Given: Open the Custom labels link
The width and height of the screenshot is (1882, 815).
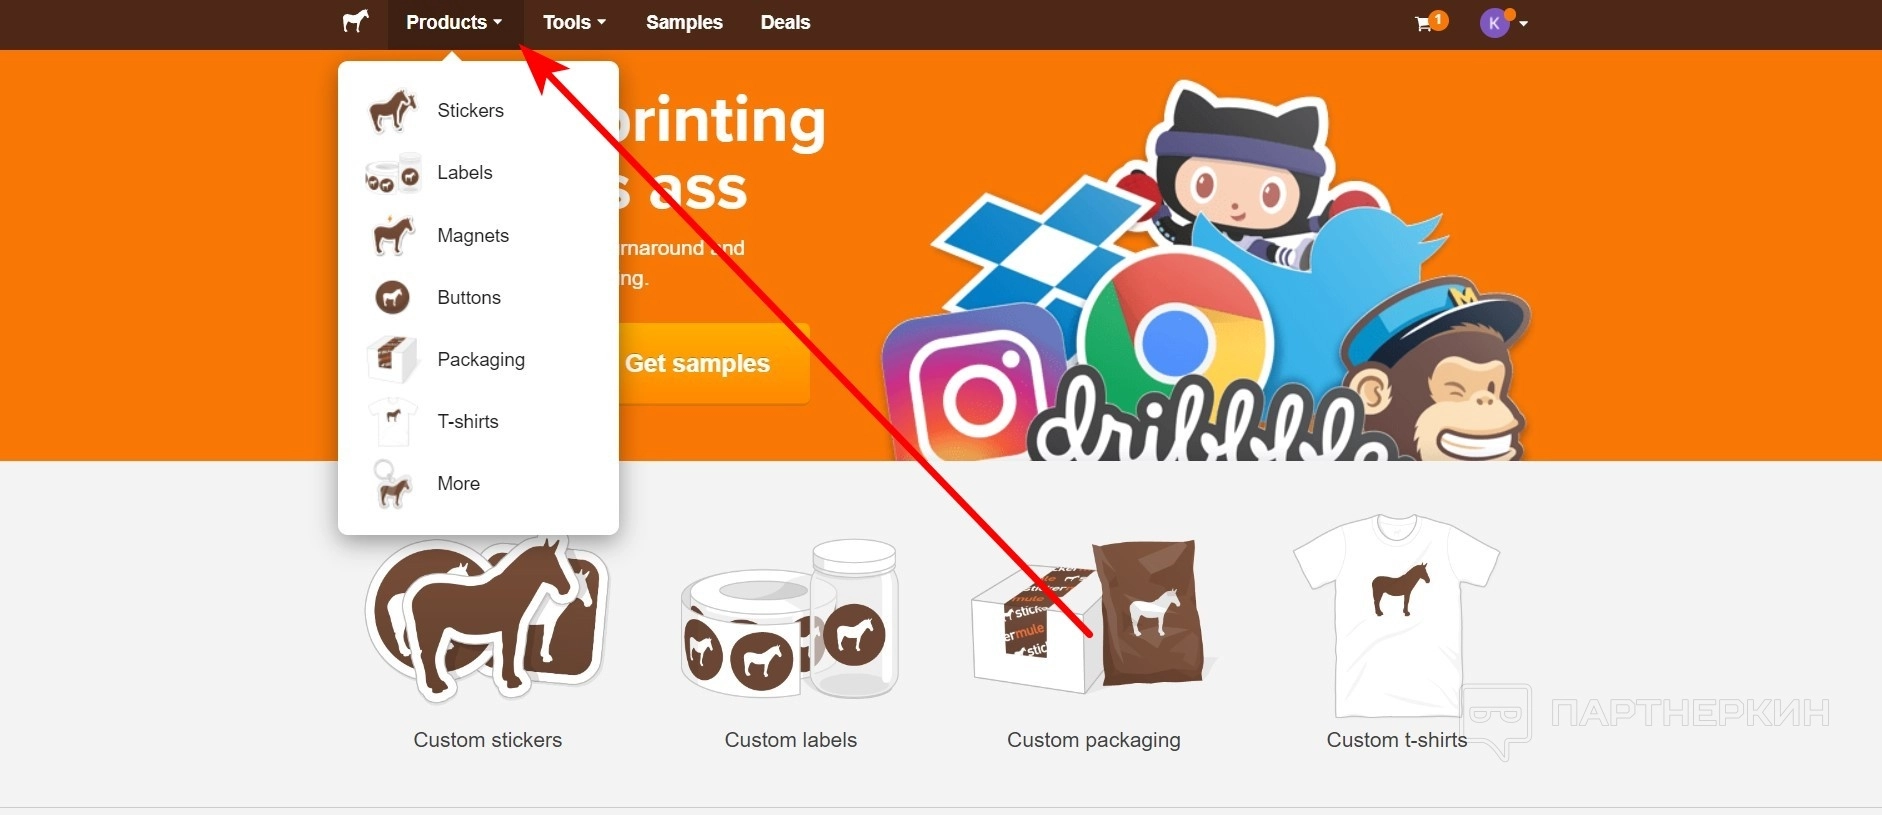Looking at the screenshot, I should tap(791, 740).
